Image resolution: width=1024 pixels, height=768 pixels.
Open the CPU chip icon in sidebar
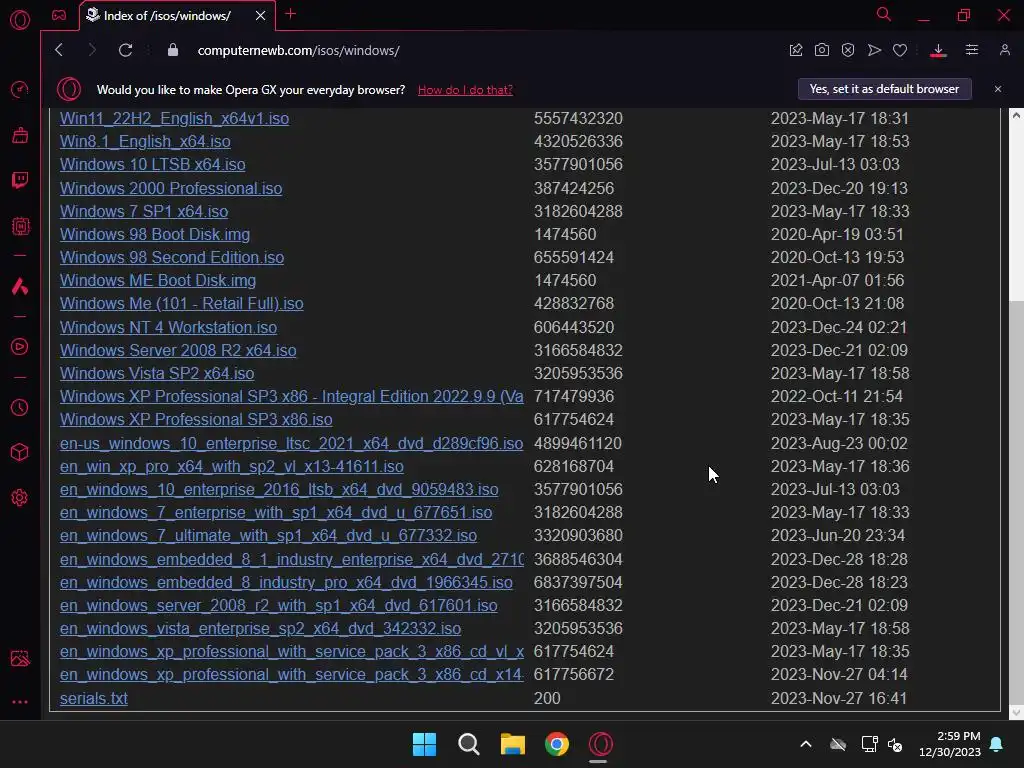tap(20, 226)
